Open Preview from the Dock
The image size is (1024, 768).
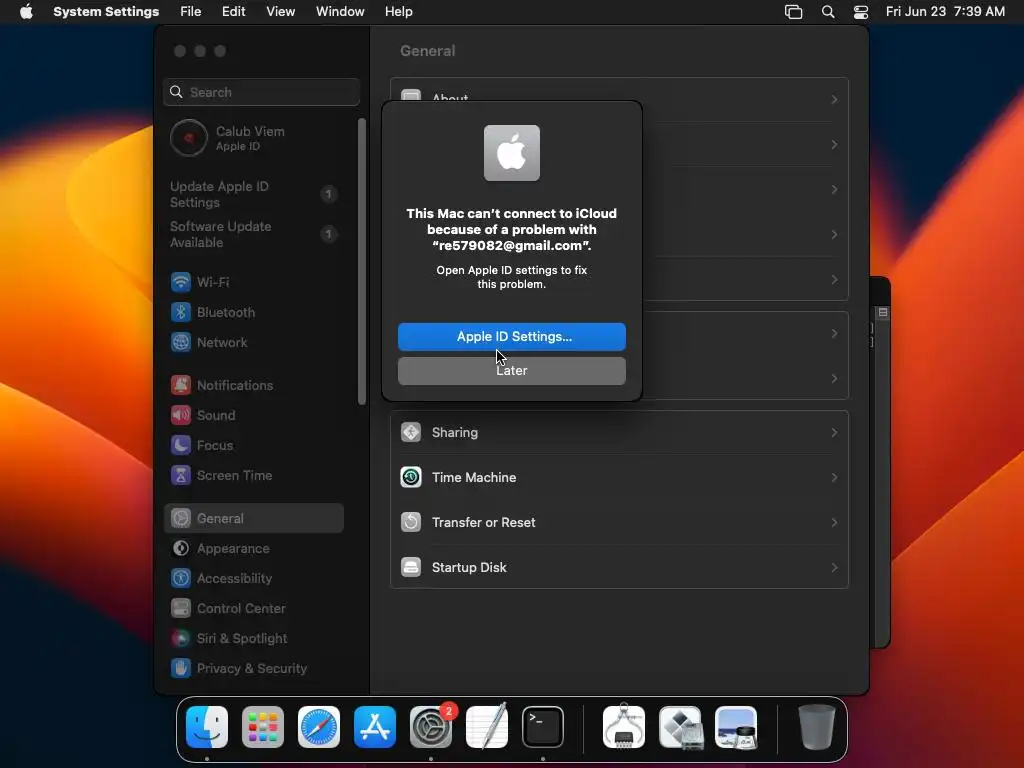coord(736,727)
